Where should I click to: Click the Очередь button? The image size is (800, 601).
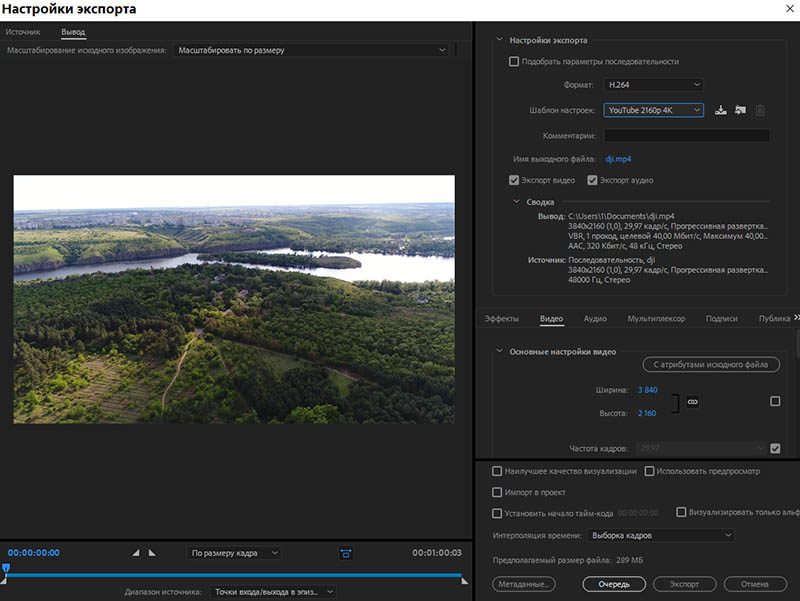point(614,584)
